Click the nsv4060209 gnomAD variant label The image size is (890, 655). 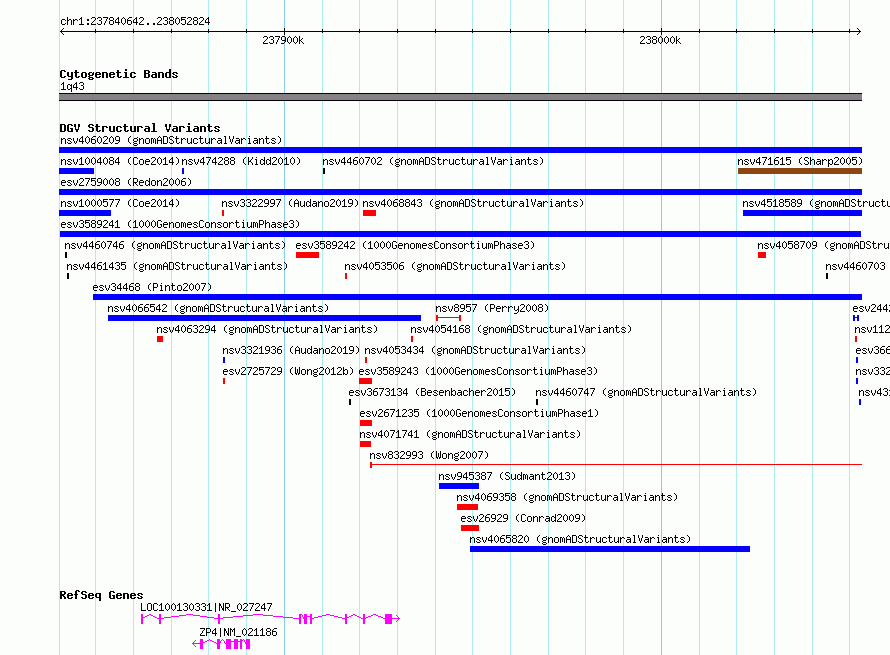tap(171, 140)
